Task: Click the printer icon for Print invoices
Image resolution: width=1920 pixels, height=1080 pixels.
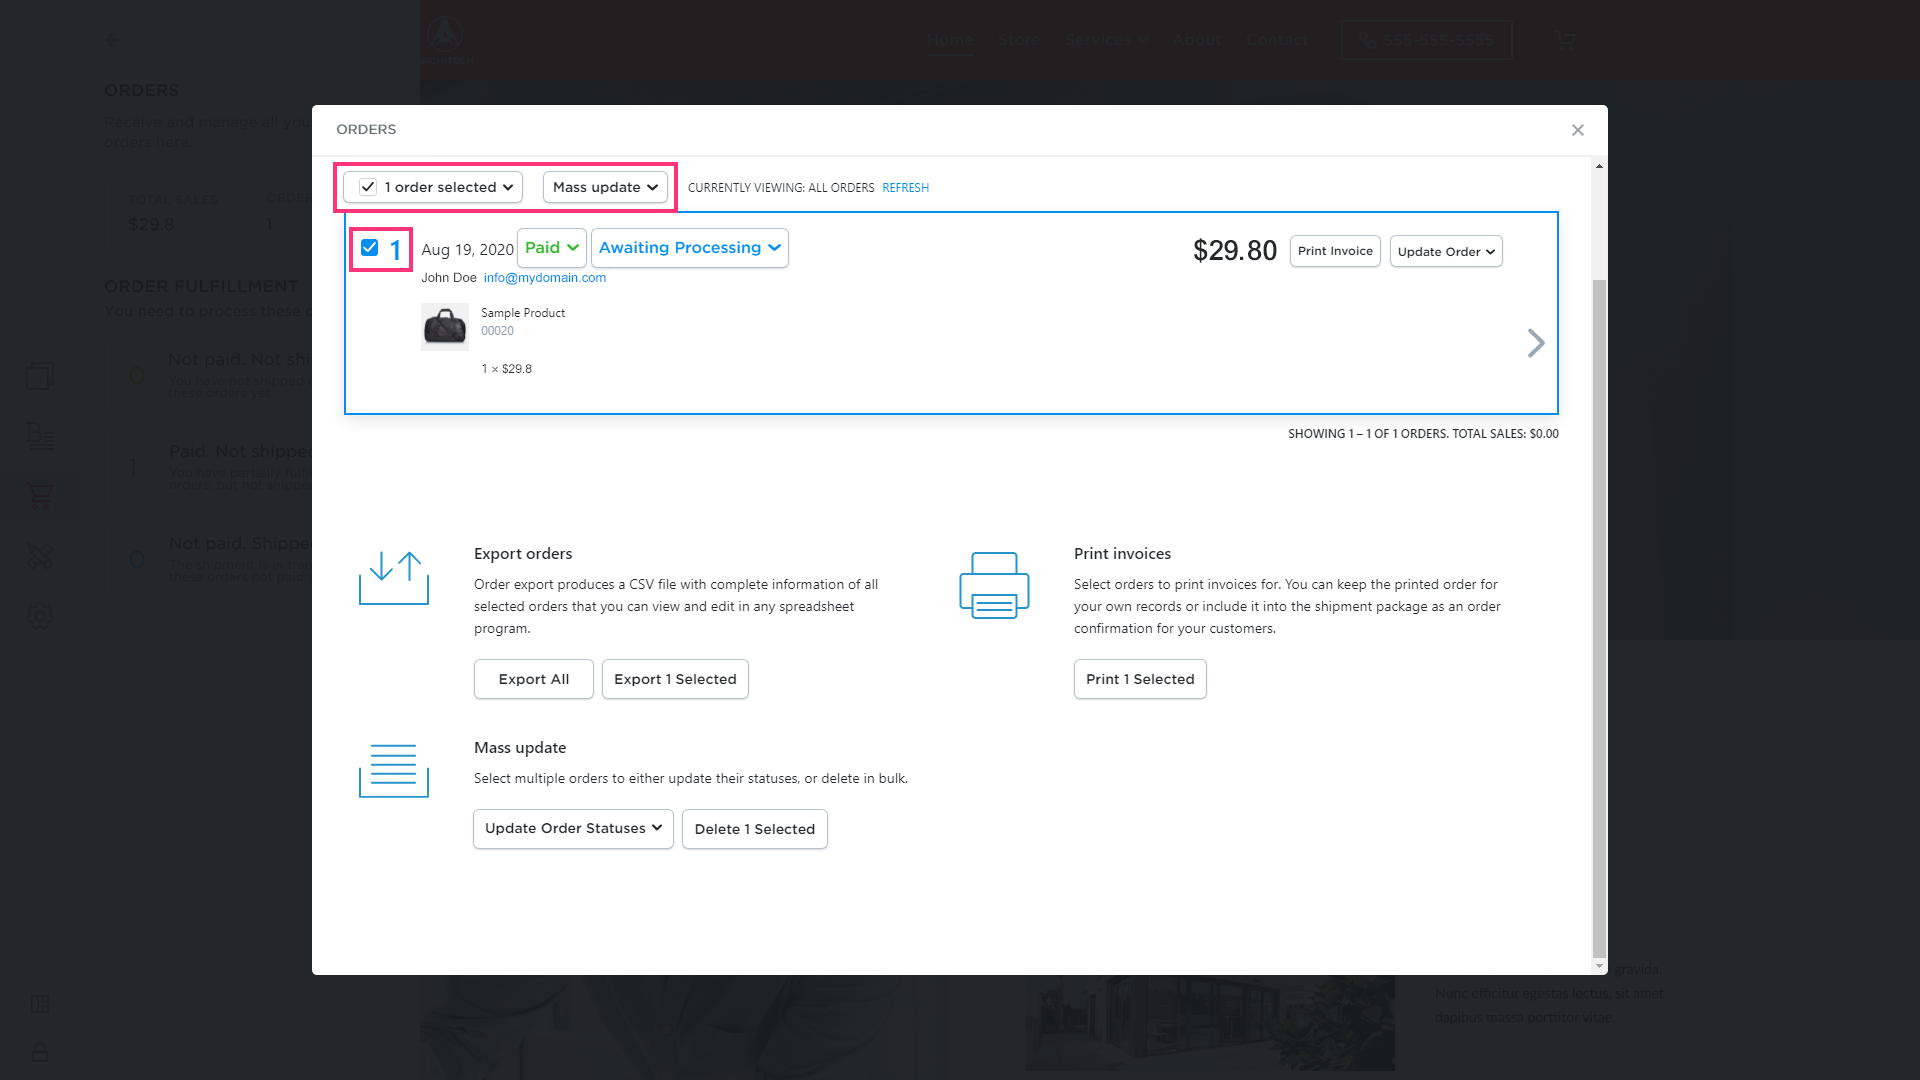Action: [994, 585]
